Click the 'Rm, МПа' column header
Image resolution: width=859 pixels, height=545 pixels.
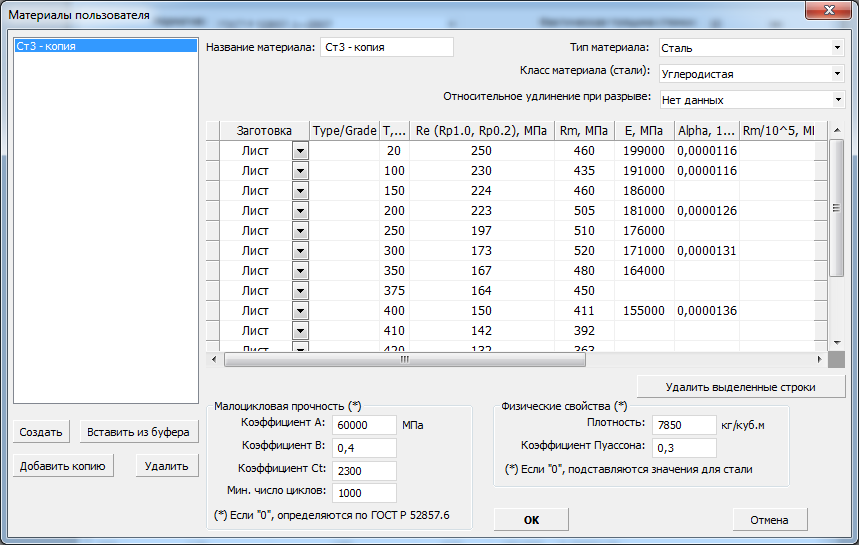(584, 131)
